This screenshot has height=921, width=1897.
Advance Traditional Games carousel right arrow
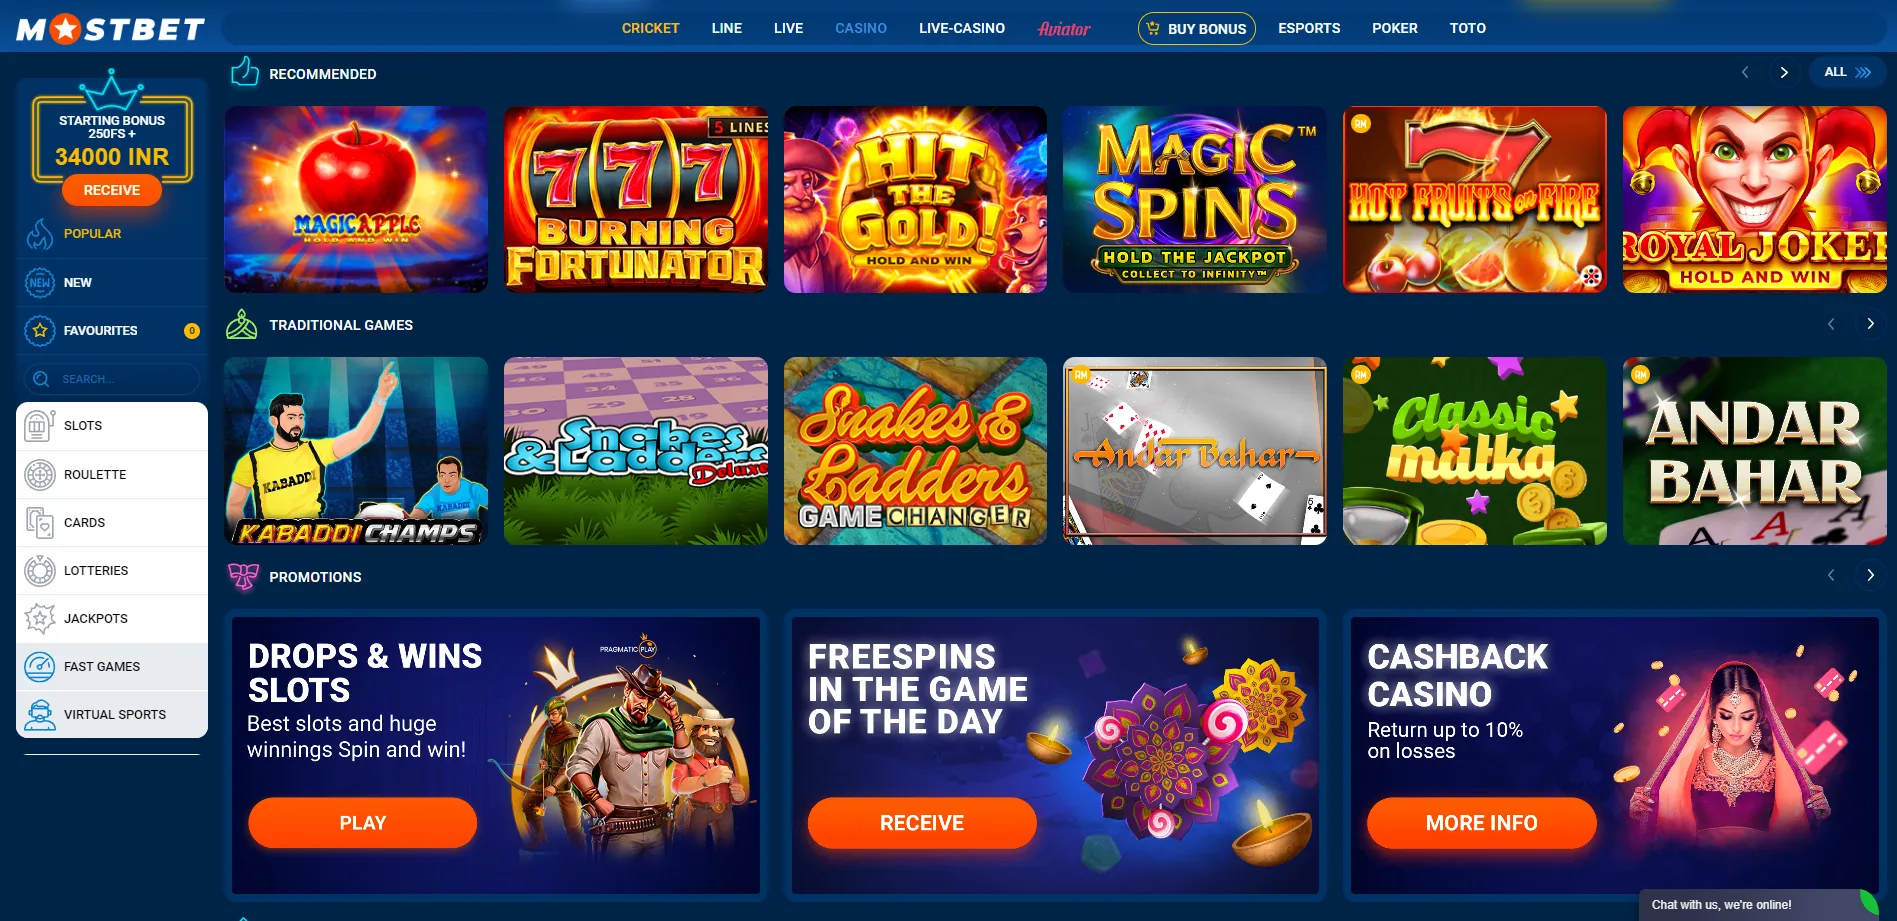pyautogui.click(x=1870, y=324)
